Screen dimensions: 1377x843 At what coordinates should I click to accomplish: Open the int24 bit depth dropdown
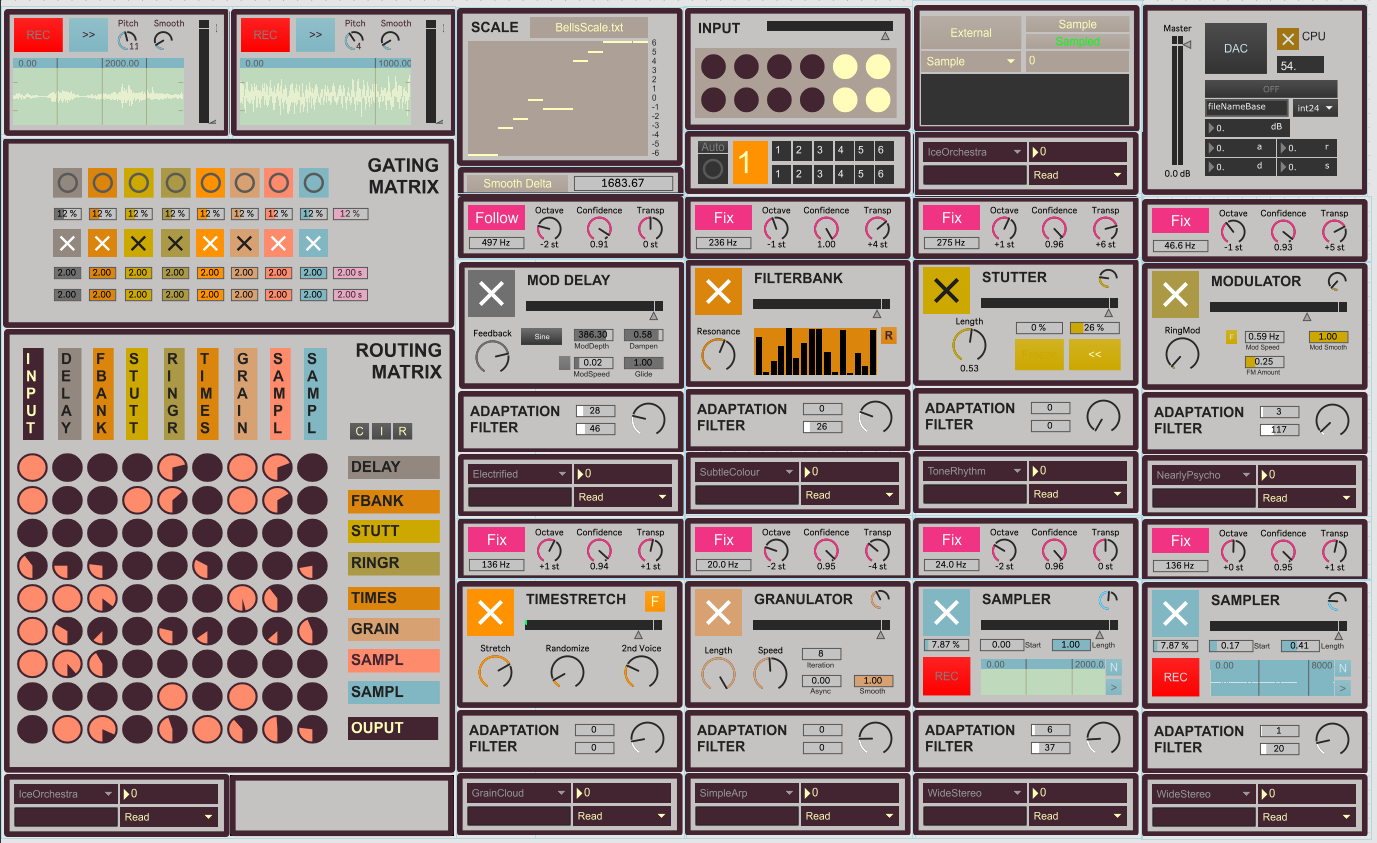click(1315, 107)
